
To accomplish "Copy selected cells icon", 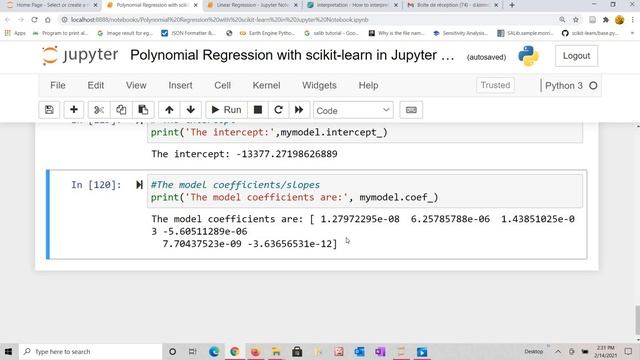I will 121,110.
